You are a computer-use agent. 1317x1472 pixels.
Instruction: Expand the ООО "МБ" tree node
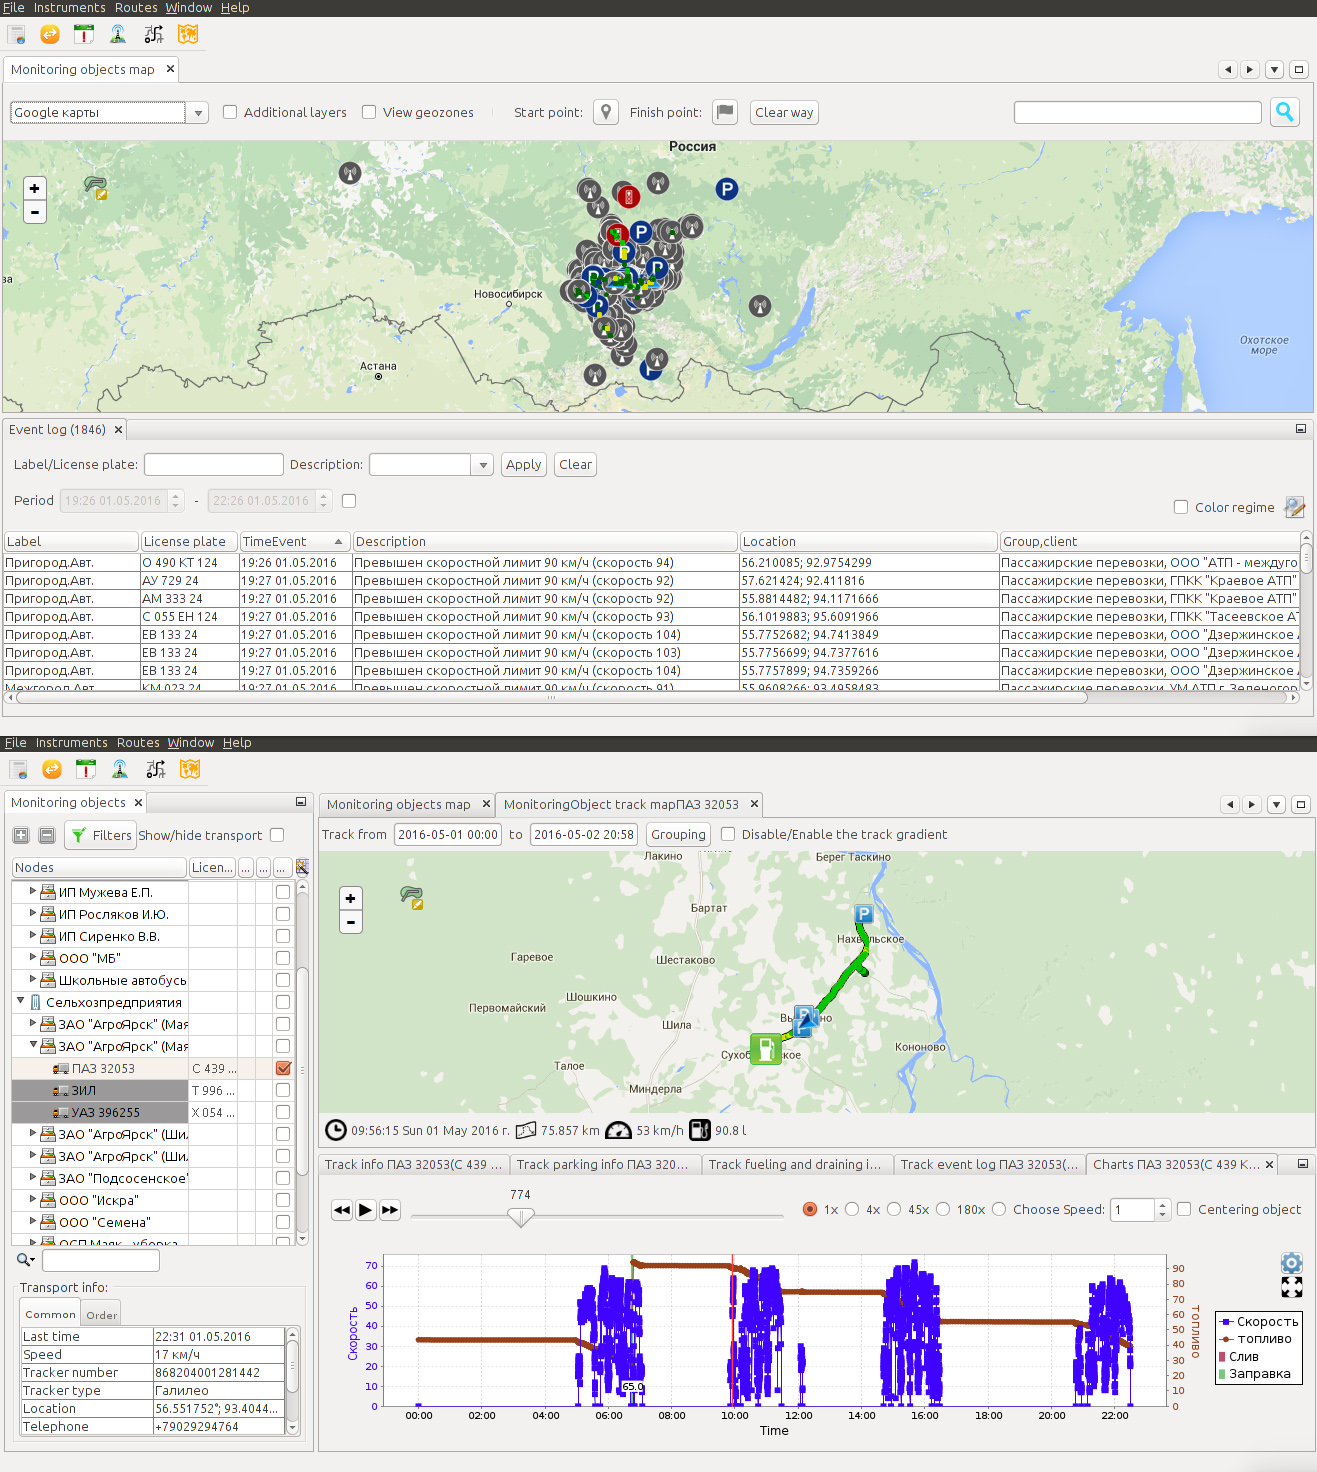[33, 957]
